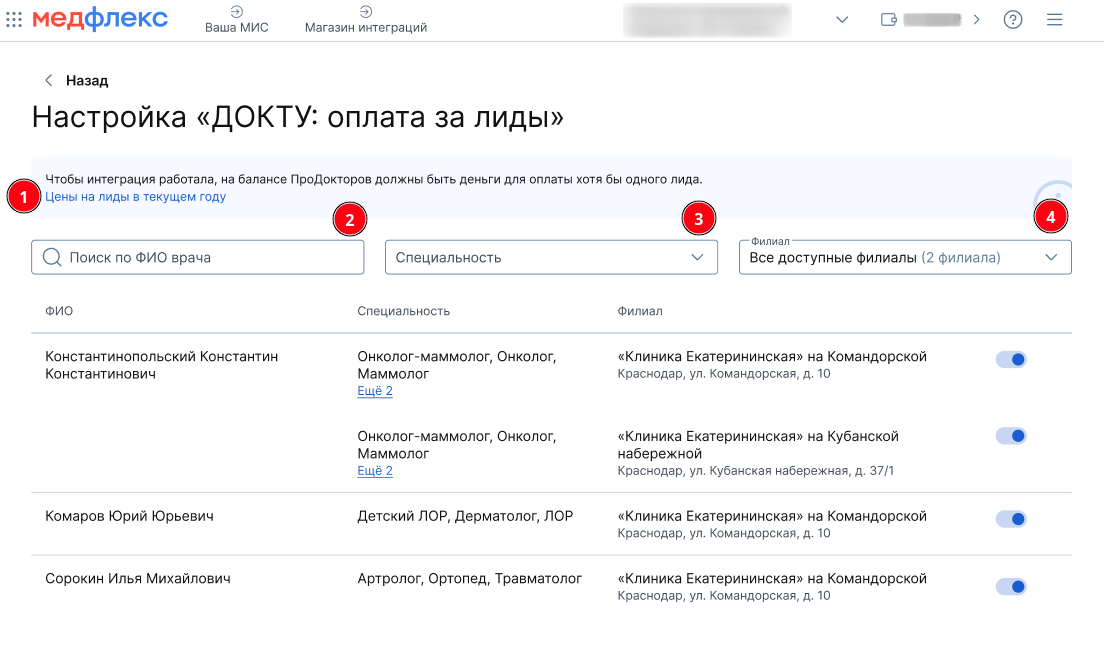Go to Ваша МИС section
The height and width of the screenshot is (659, 1104).
click(237, 20)
